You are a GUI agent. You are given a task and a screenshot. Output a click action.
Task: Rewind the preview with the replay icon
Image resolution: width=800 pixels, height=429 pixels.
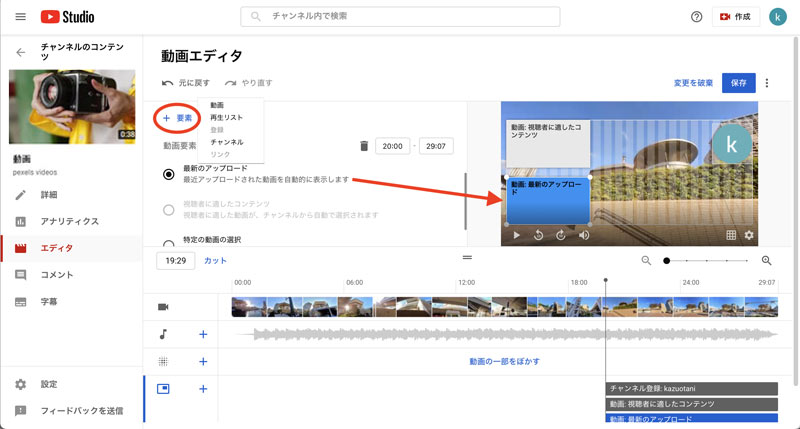[538, 235]
